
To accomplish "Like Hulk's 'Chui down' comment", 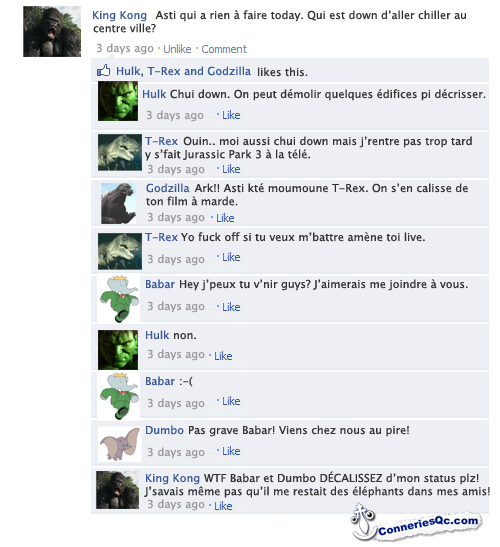I will pos(231,115).
